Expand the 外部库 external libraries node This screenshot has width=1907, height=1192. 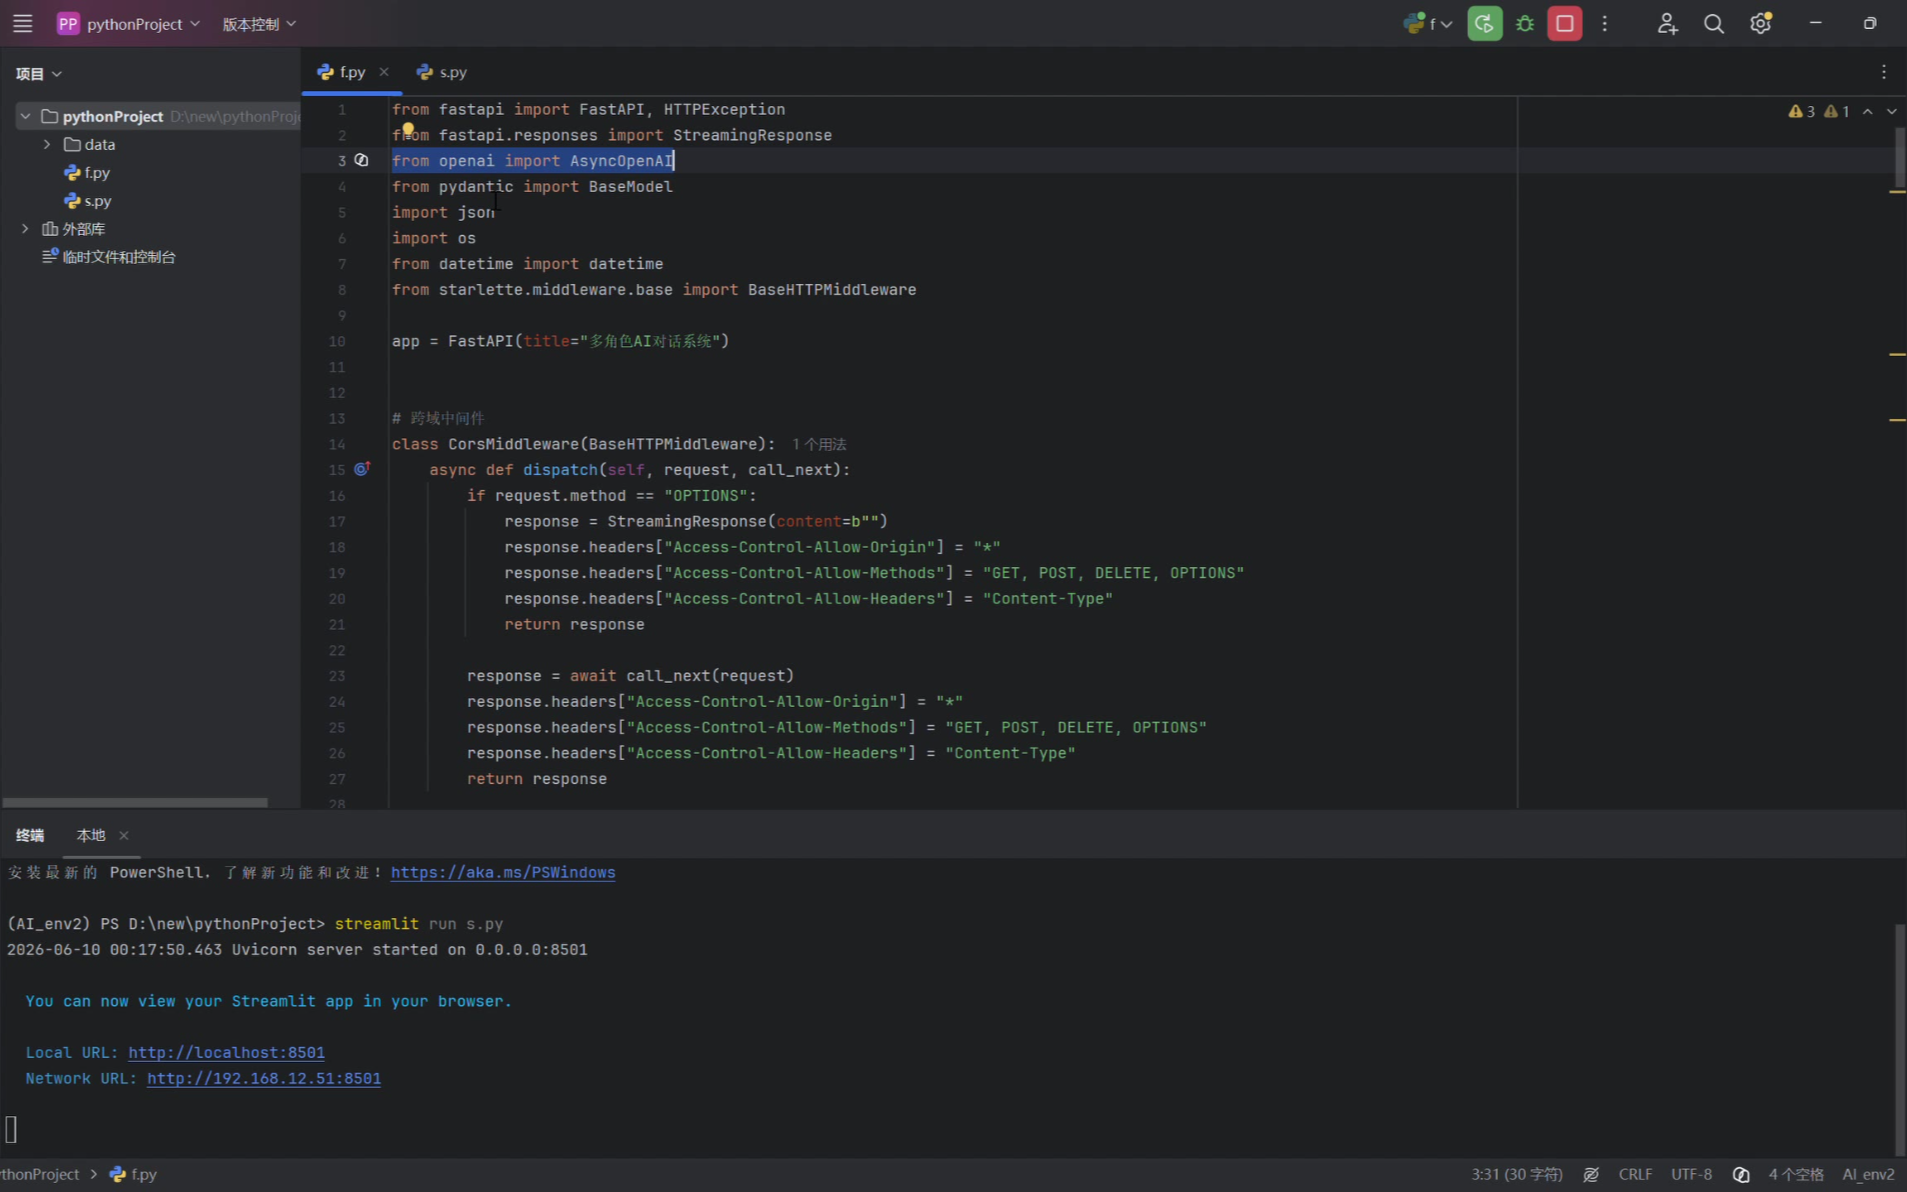25,228
